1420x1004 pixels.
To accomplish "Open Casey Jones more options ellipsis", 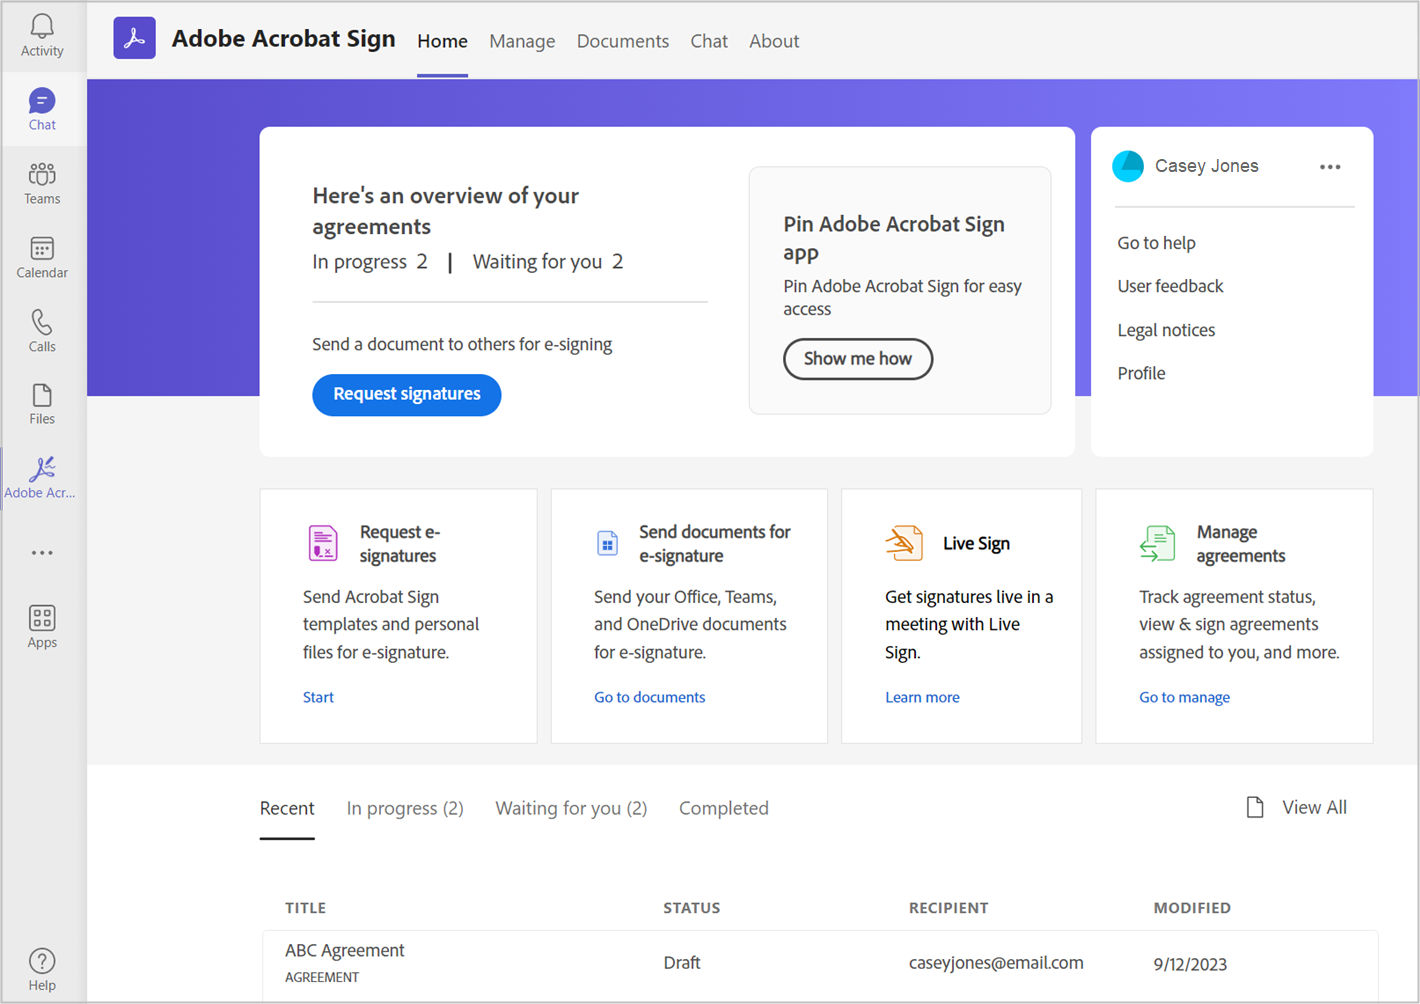I will 1330,167.
